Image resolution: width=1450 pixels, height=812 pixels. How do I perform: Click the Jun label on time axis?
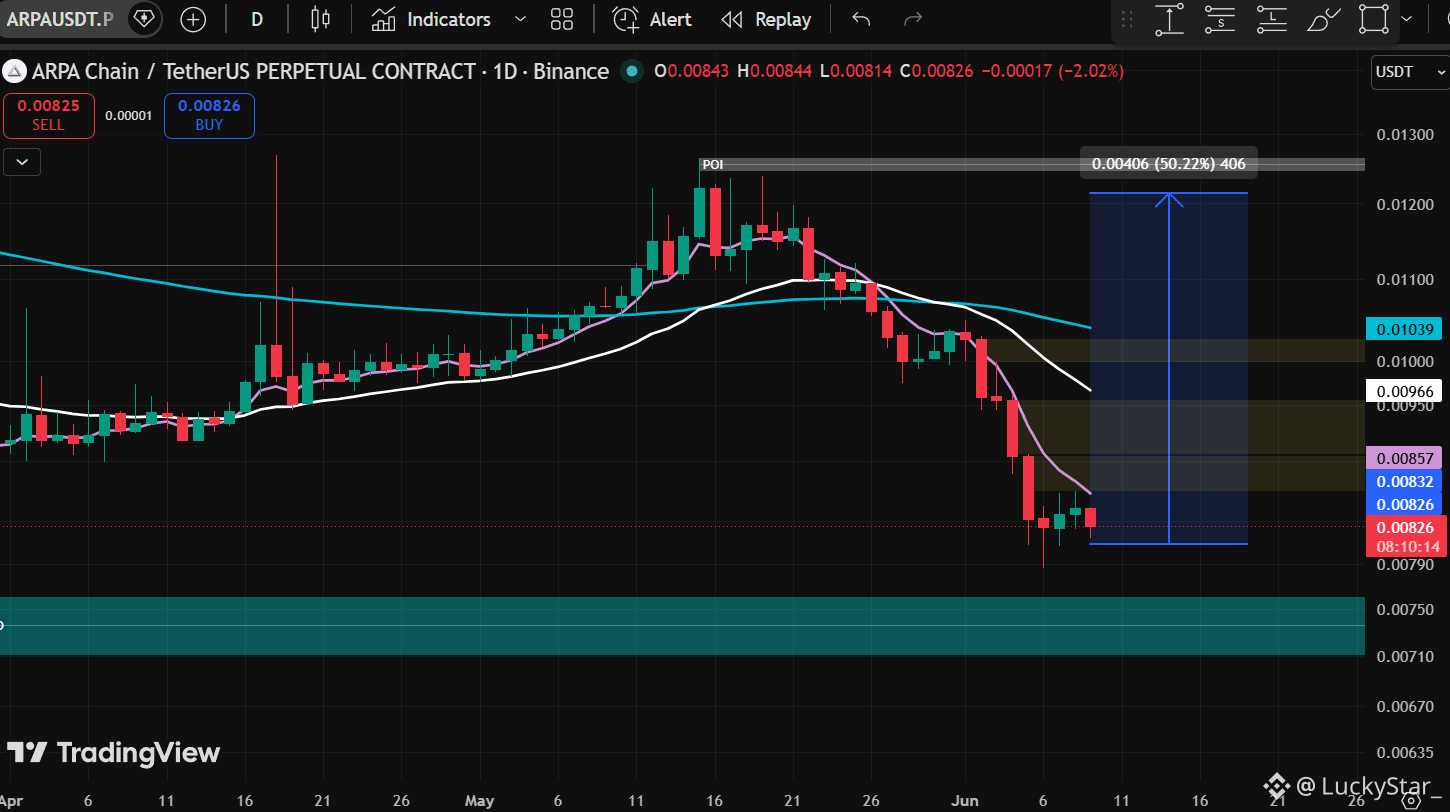[965, 801]
